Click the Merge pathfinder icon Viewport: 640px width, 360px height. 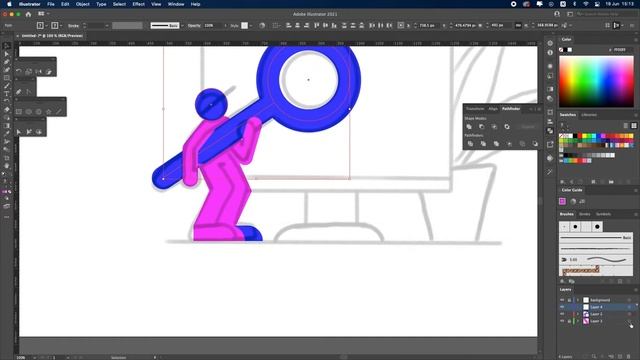(x=496, y=144)
